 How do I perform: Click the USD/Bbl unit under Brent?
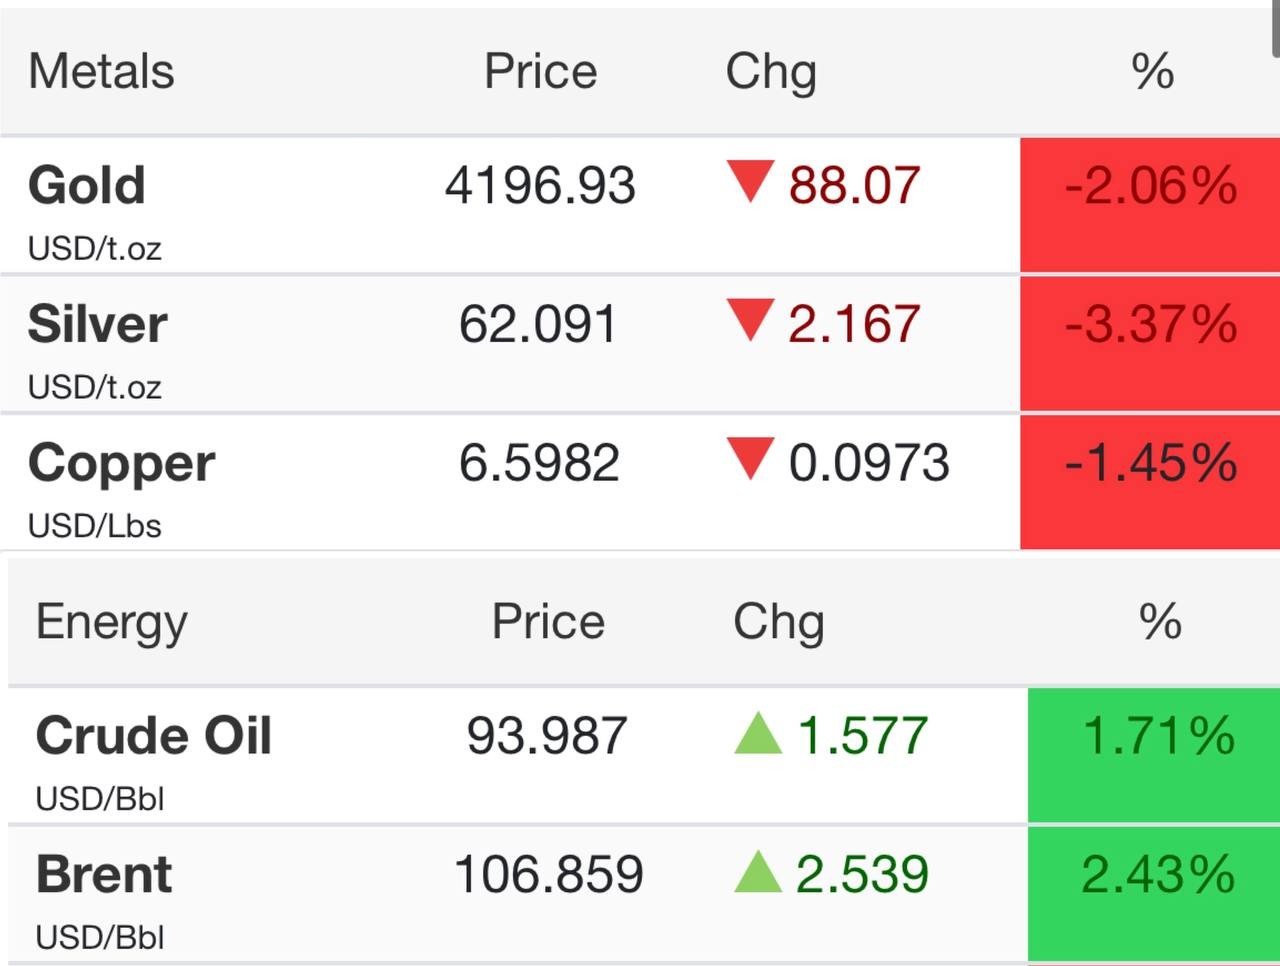[100, 937]
